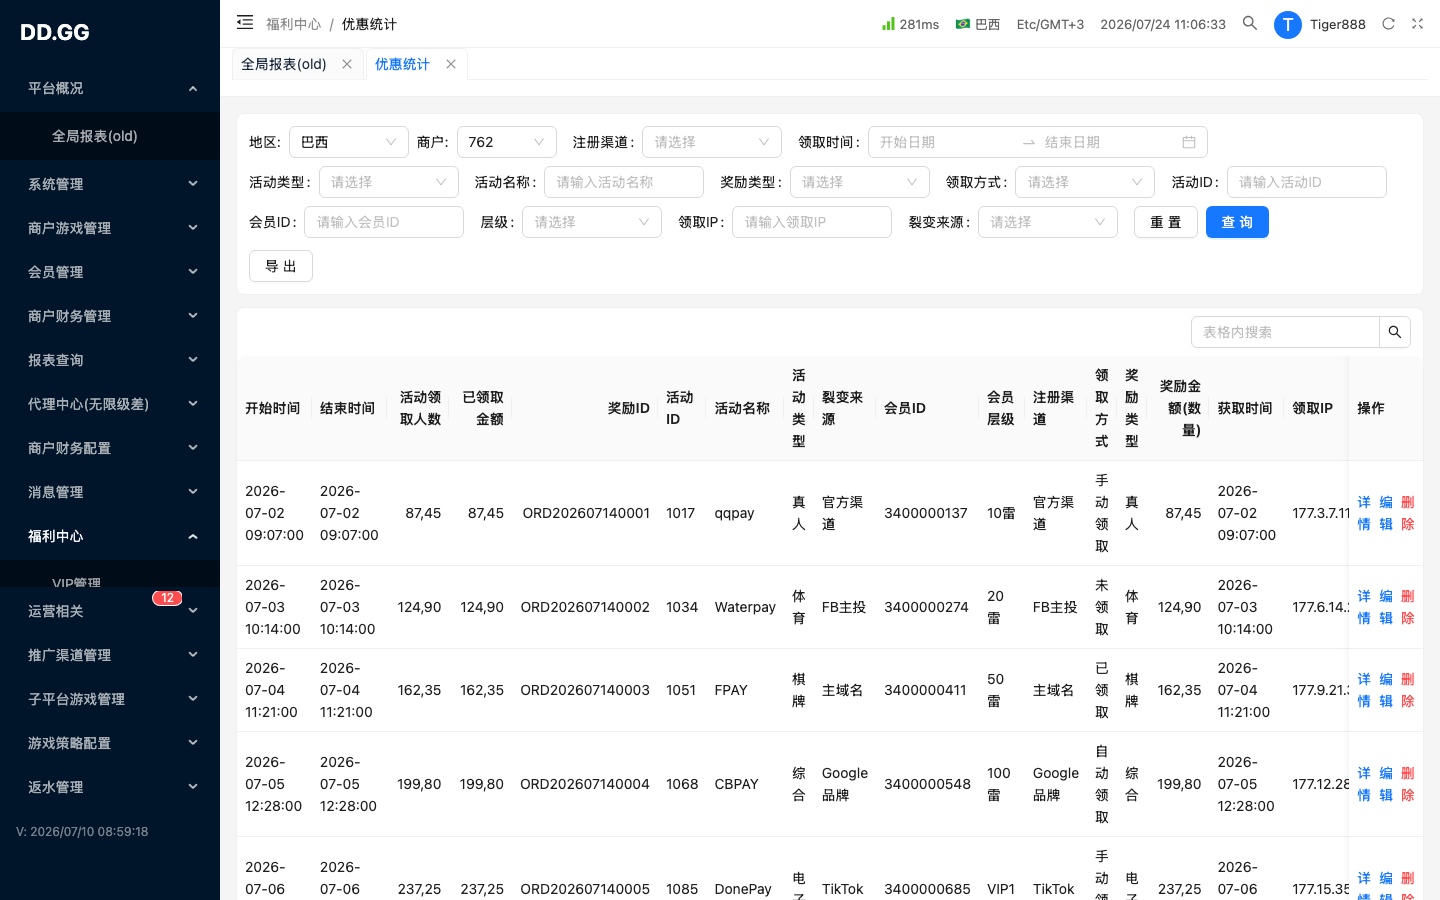Open the 商户 dropdown showing 762
This screenshot has height=900, width=1440.
pyautogui.click(x=507, y=142)
